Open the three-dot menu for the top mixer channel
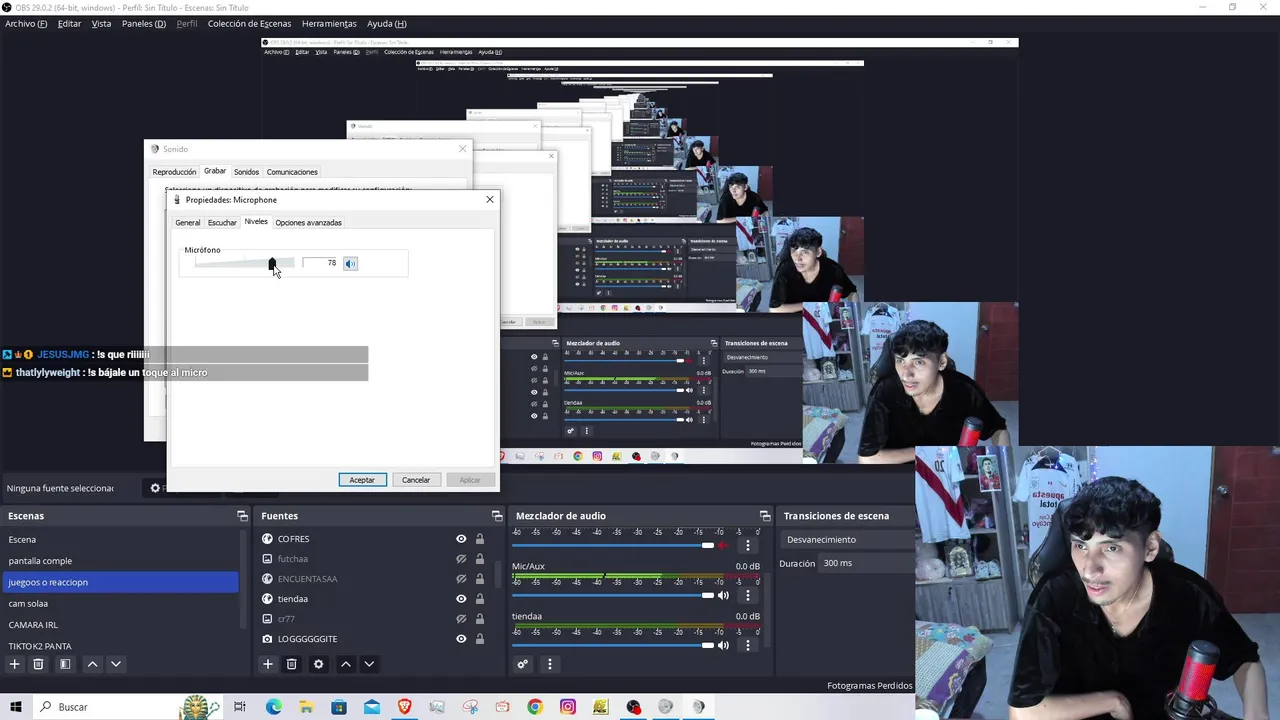The width and height of the screenshot is (1280, 720). point(747,545)
